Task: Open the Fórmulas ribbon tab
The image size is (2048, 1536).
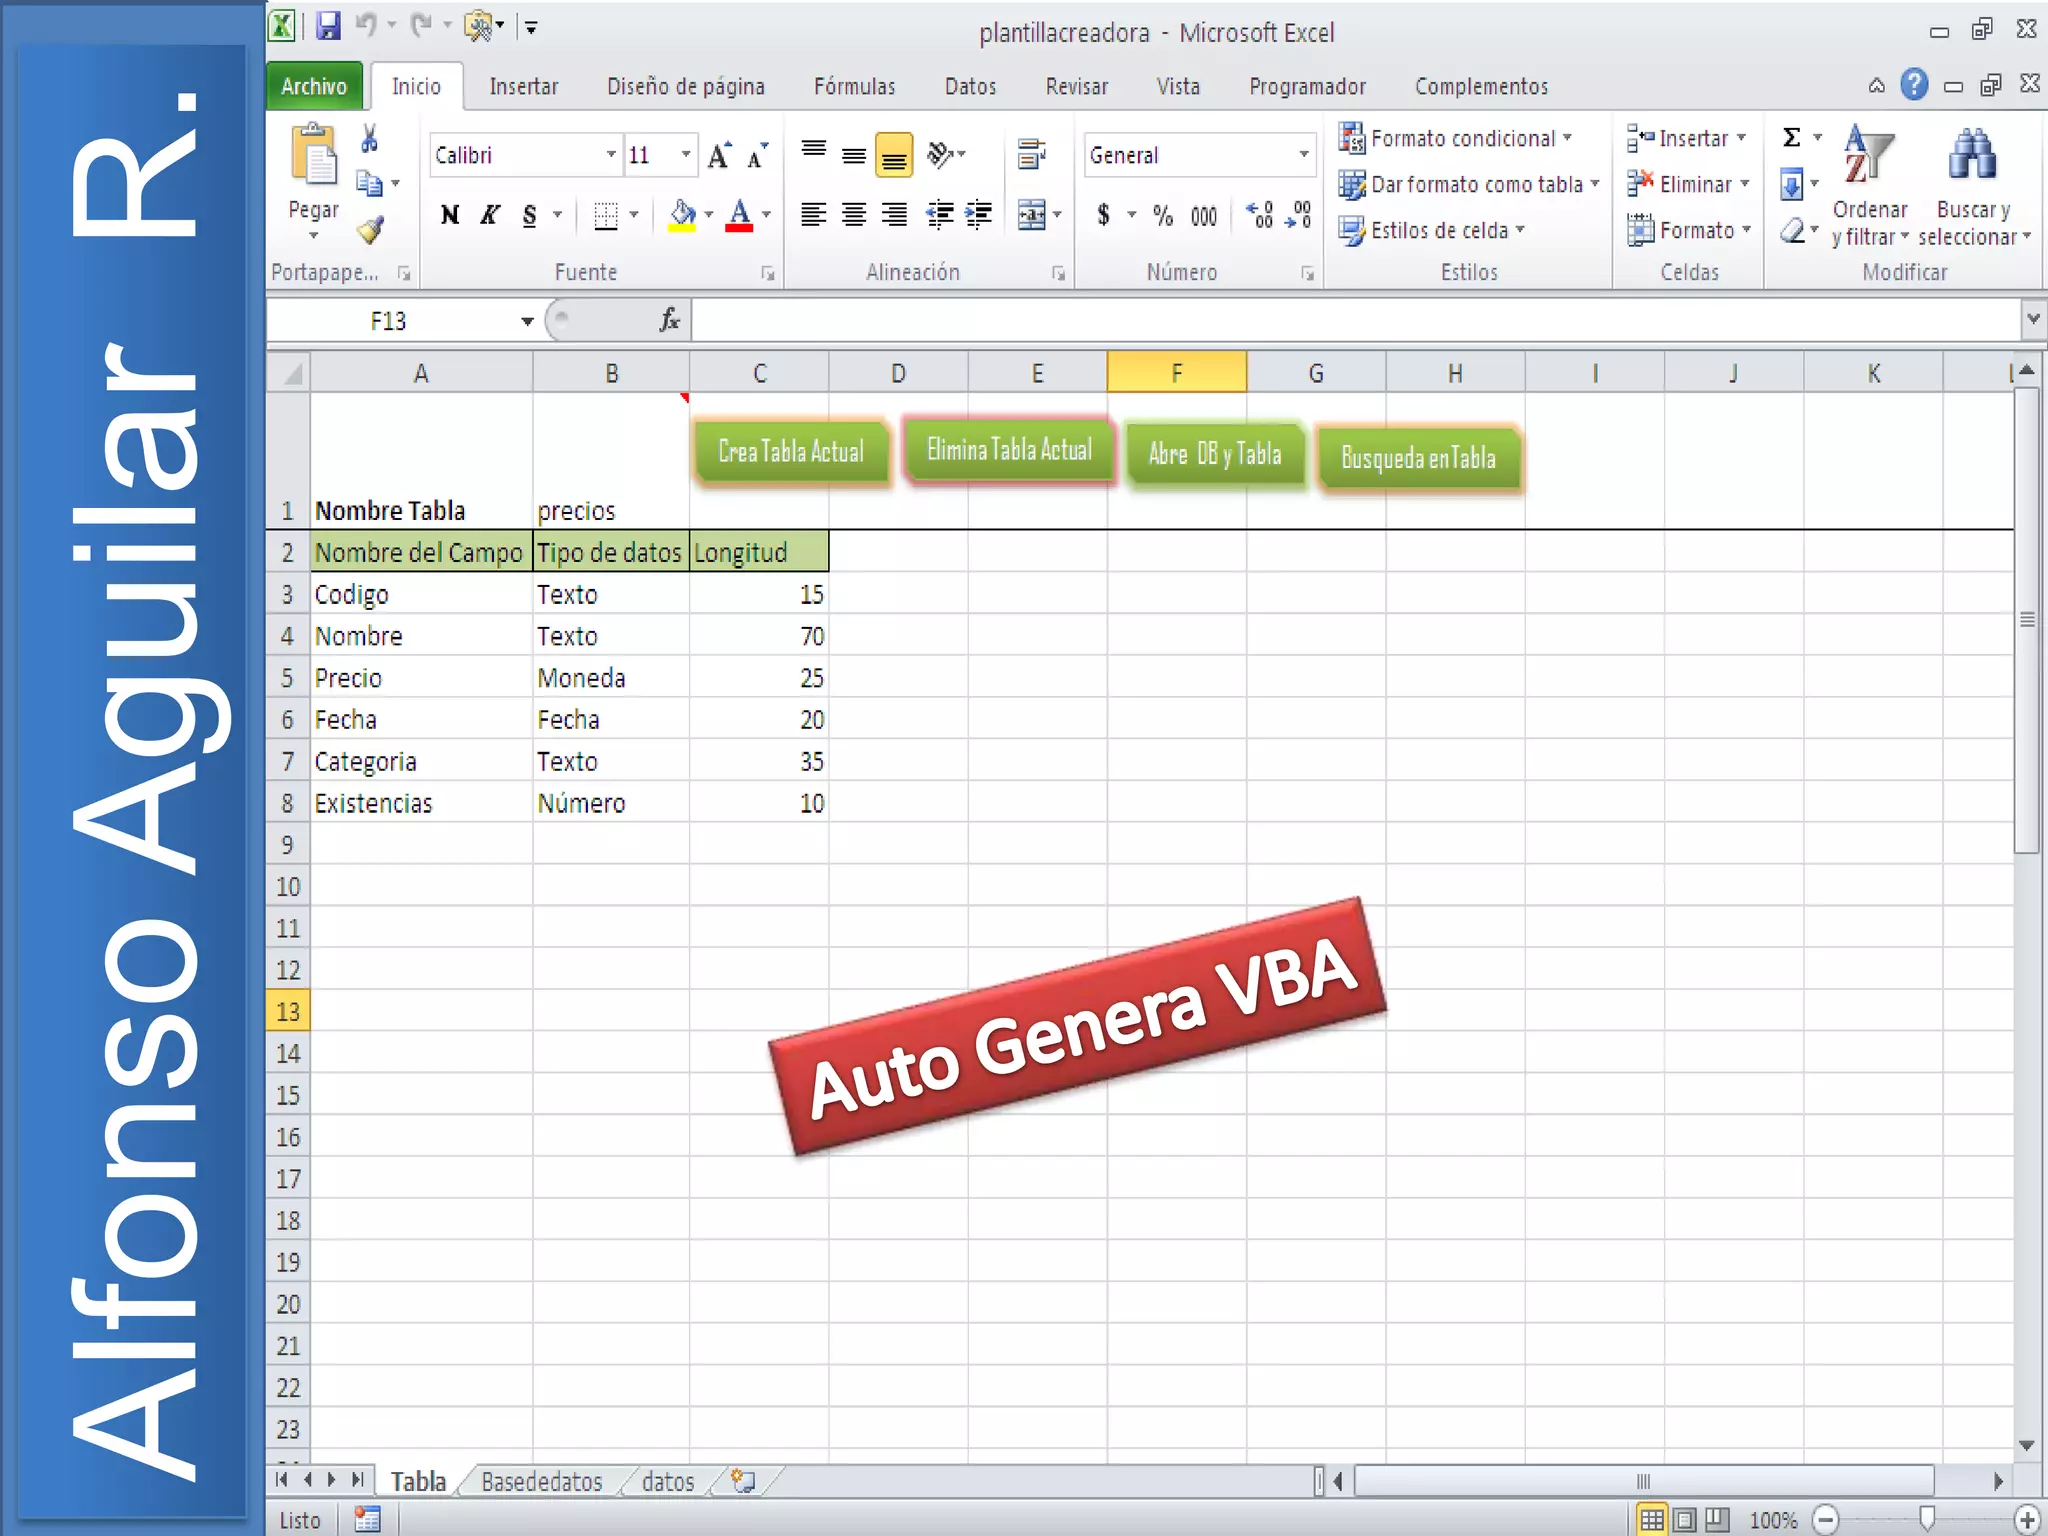Action: [x=854, y=87]
